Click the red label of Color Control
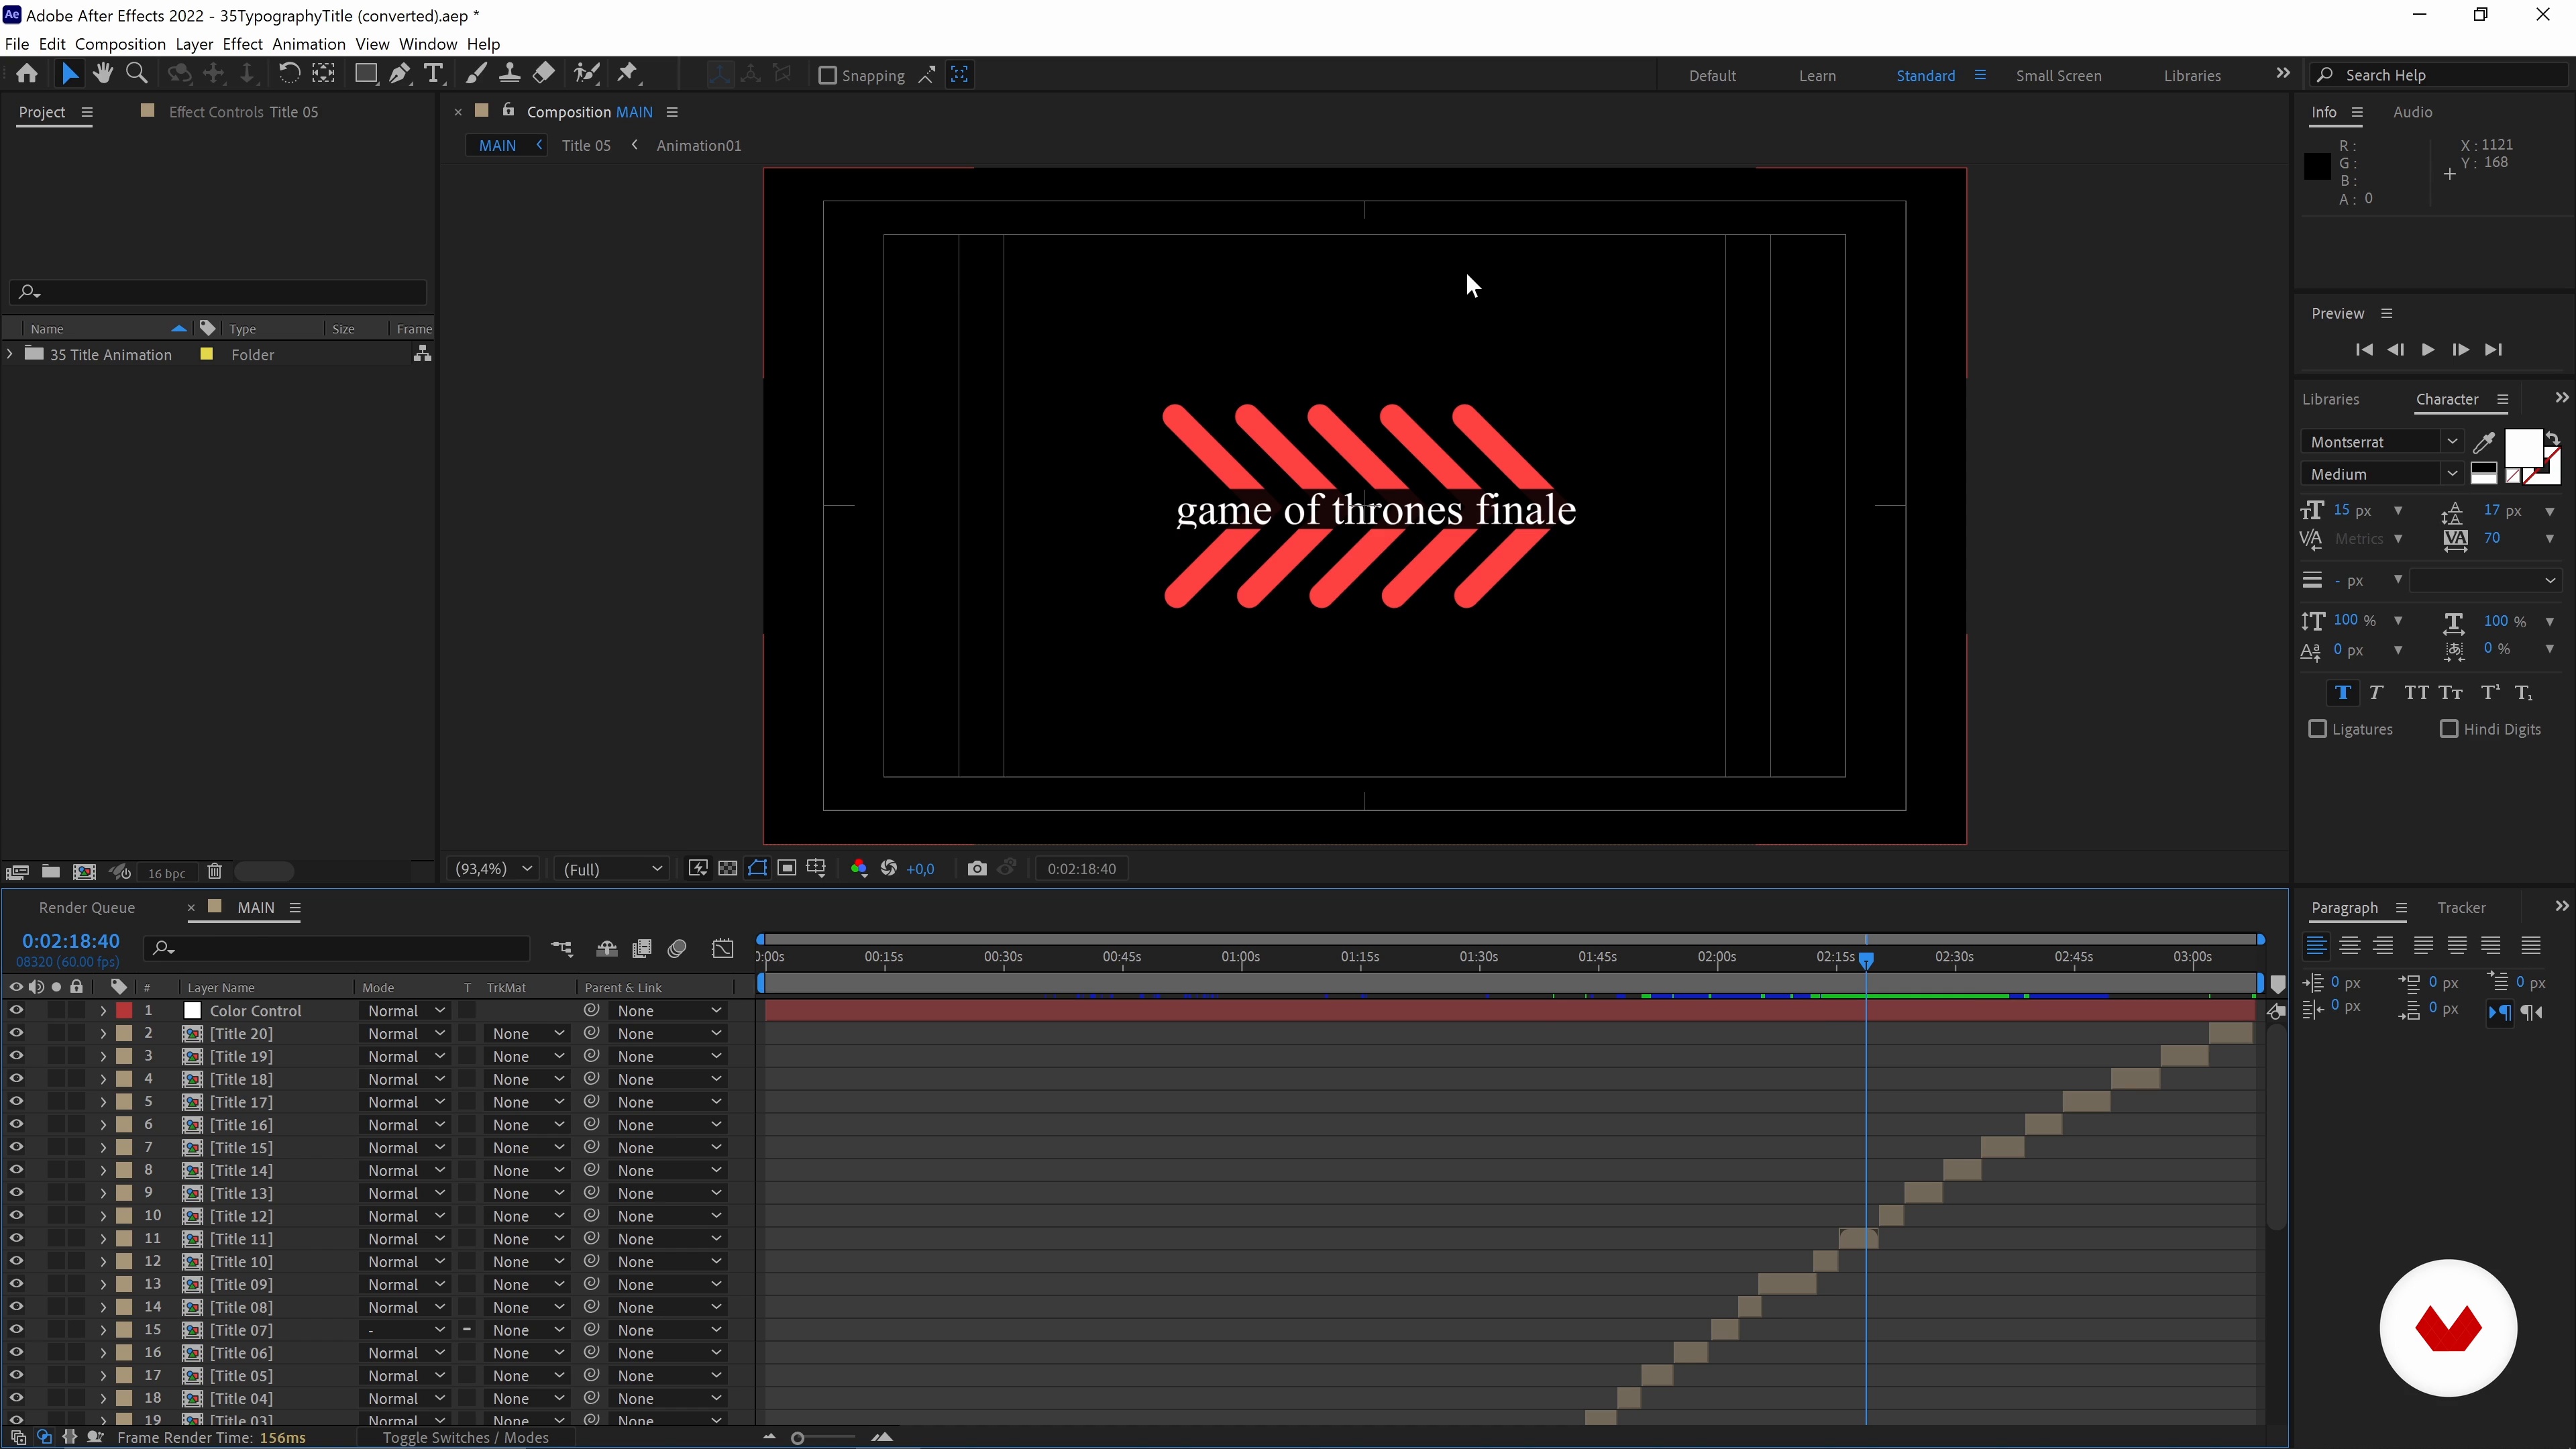This screenshot has width=2576, height=1449. coord(124,1010)
